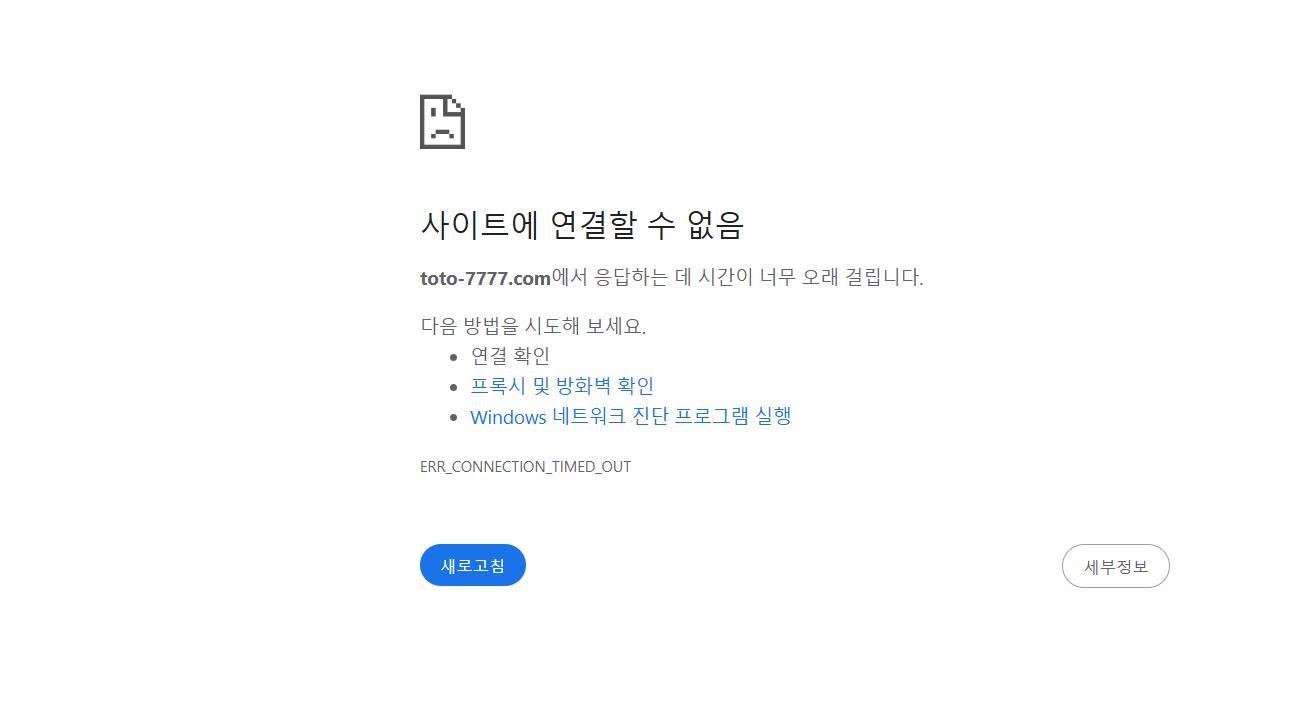Click the bullet dot beside Windows 네트워크 진단
The image size is (1316, 718).
coord(454,417)
